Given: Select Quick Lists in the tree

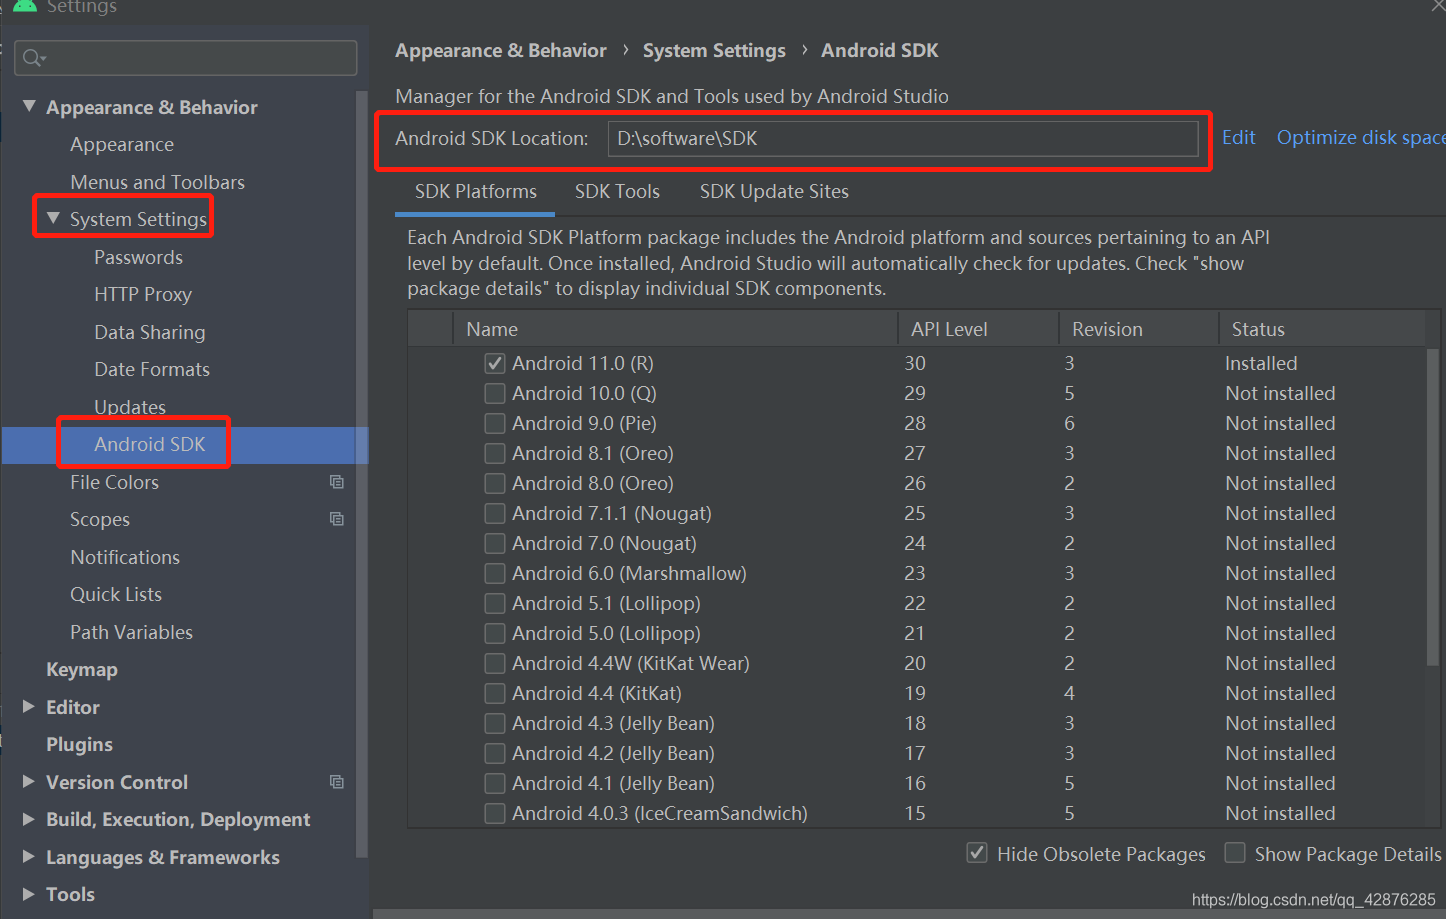Looking at the screenshot, I should (116, 594).
